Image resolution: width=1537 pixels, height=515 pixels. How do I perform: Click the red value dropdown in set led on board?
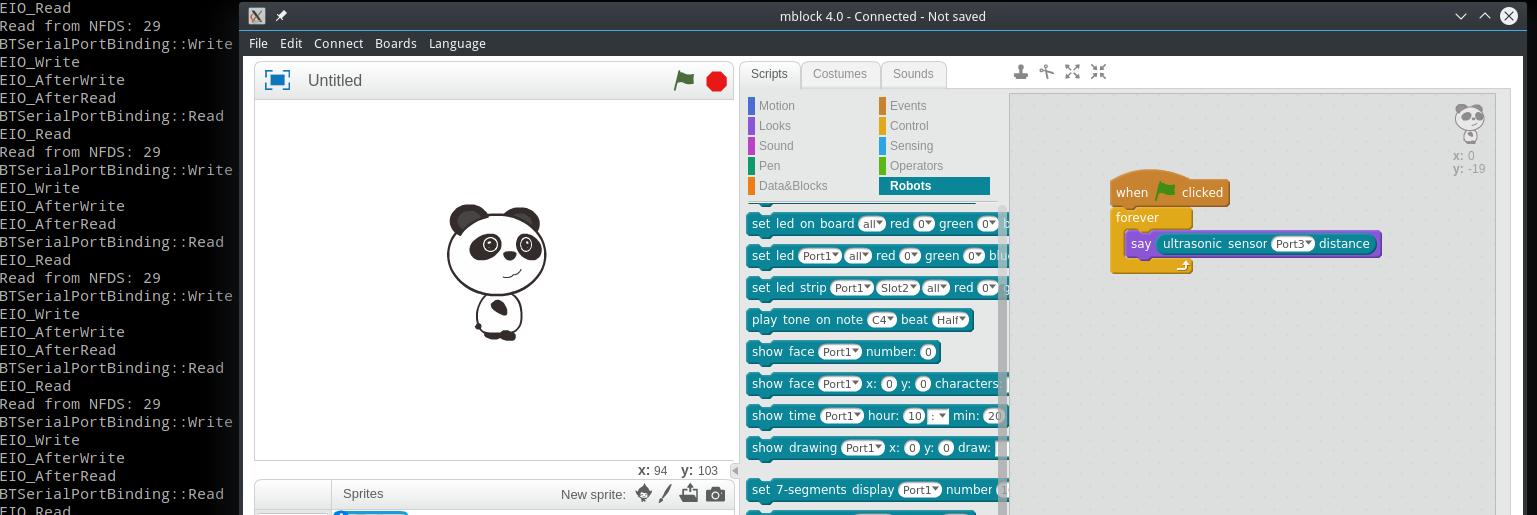[925, 224]
